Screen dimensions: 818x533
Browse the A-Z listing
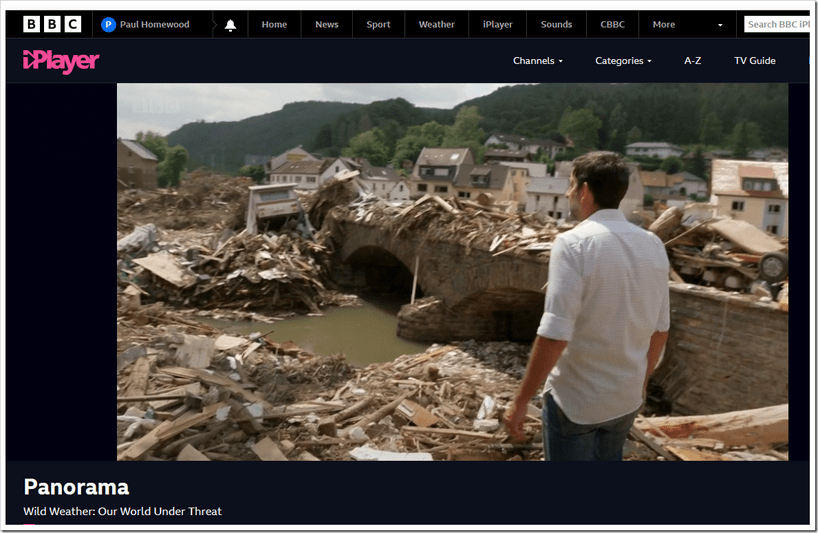692,61
